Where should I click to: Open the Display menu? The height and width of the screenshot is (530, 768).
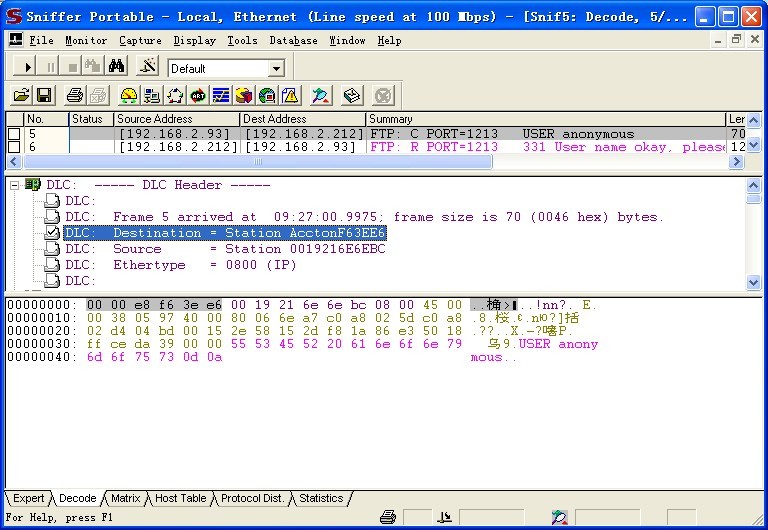click(x=194, y=41)
